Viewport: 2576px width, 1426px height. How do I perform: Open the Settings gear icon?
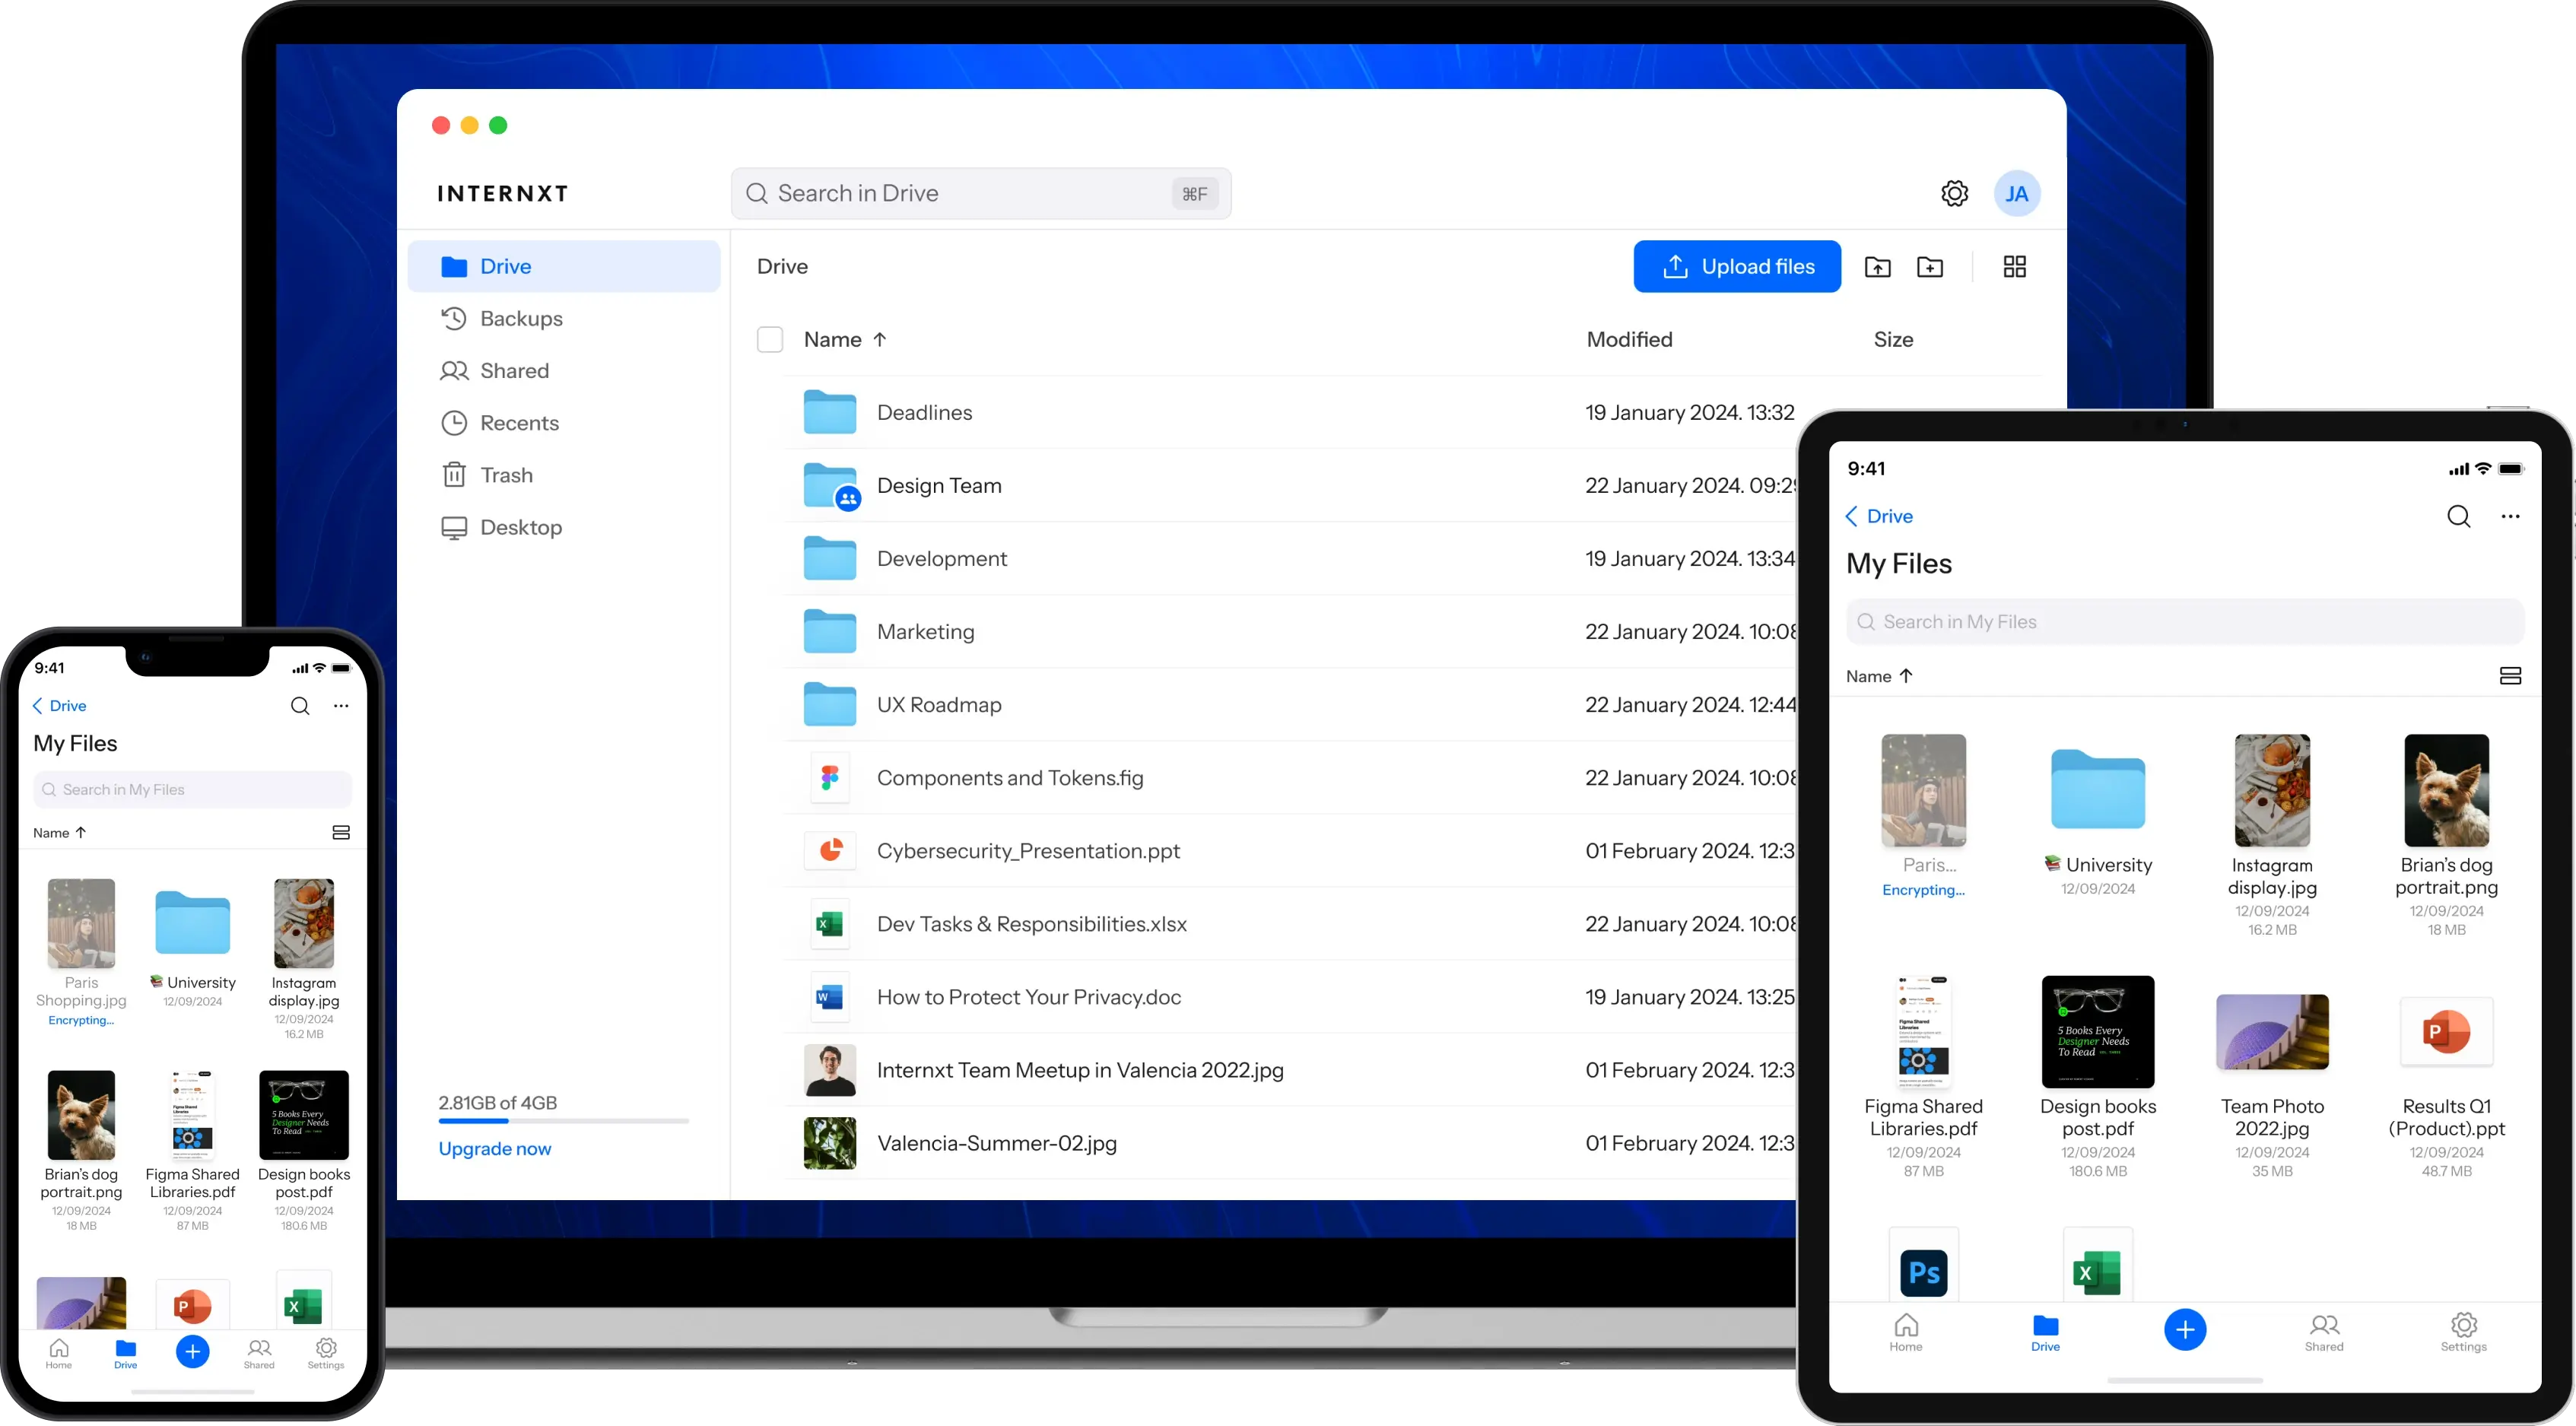coord(1955,193)
